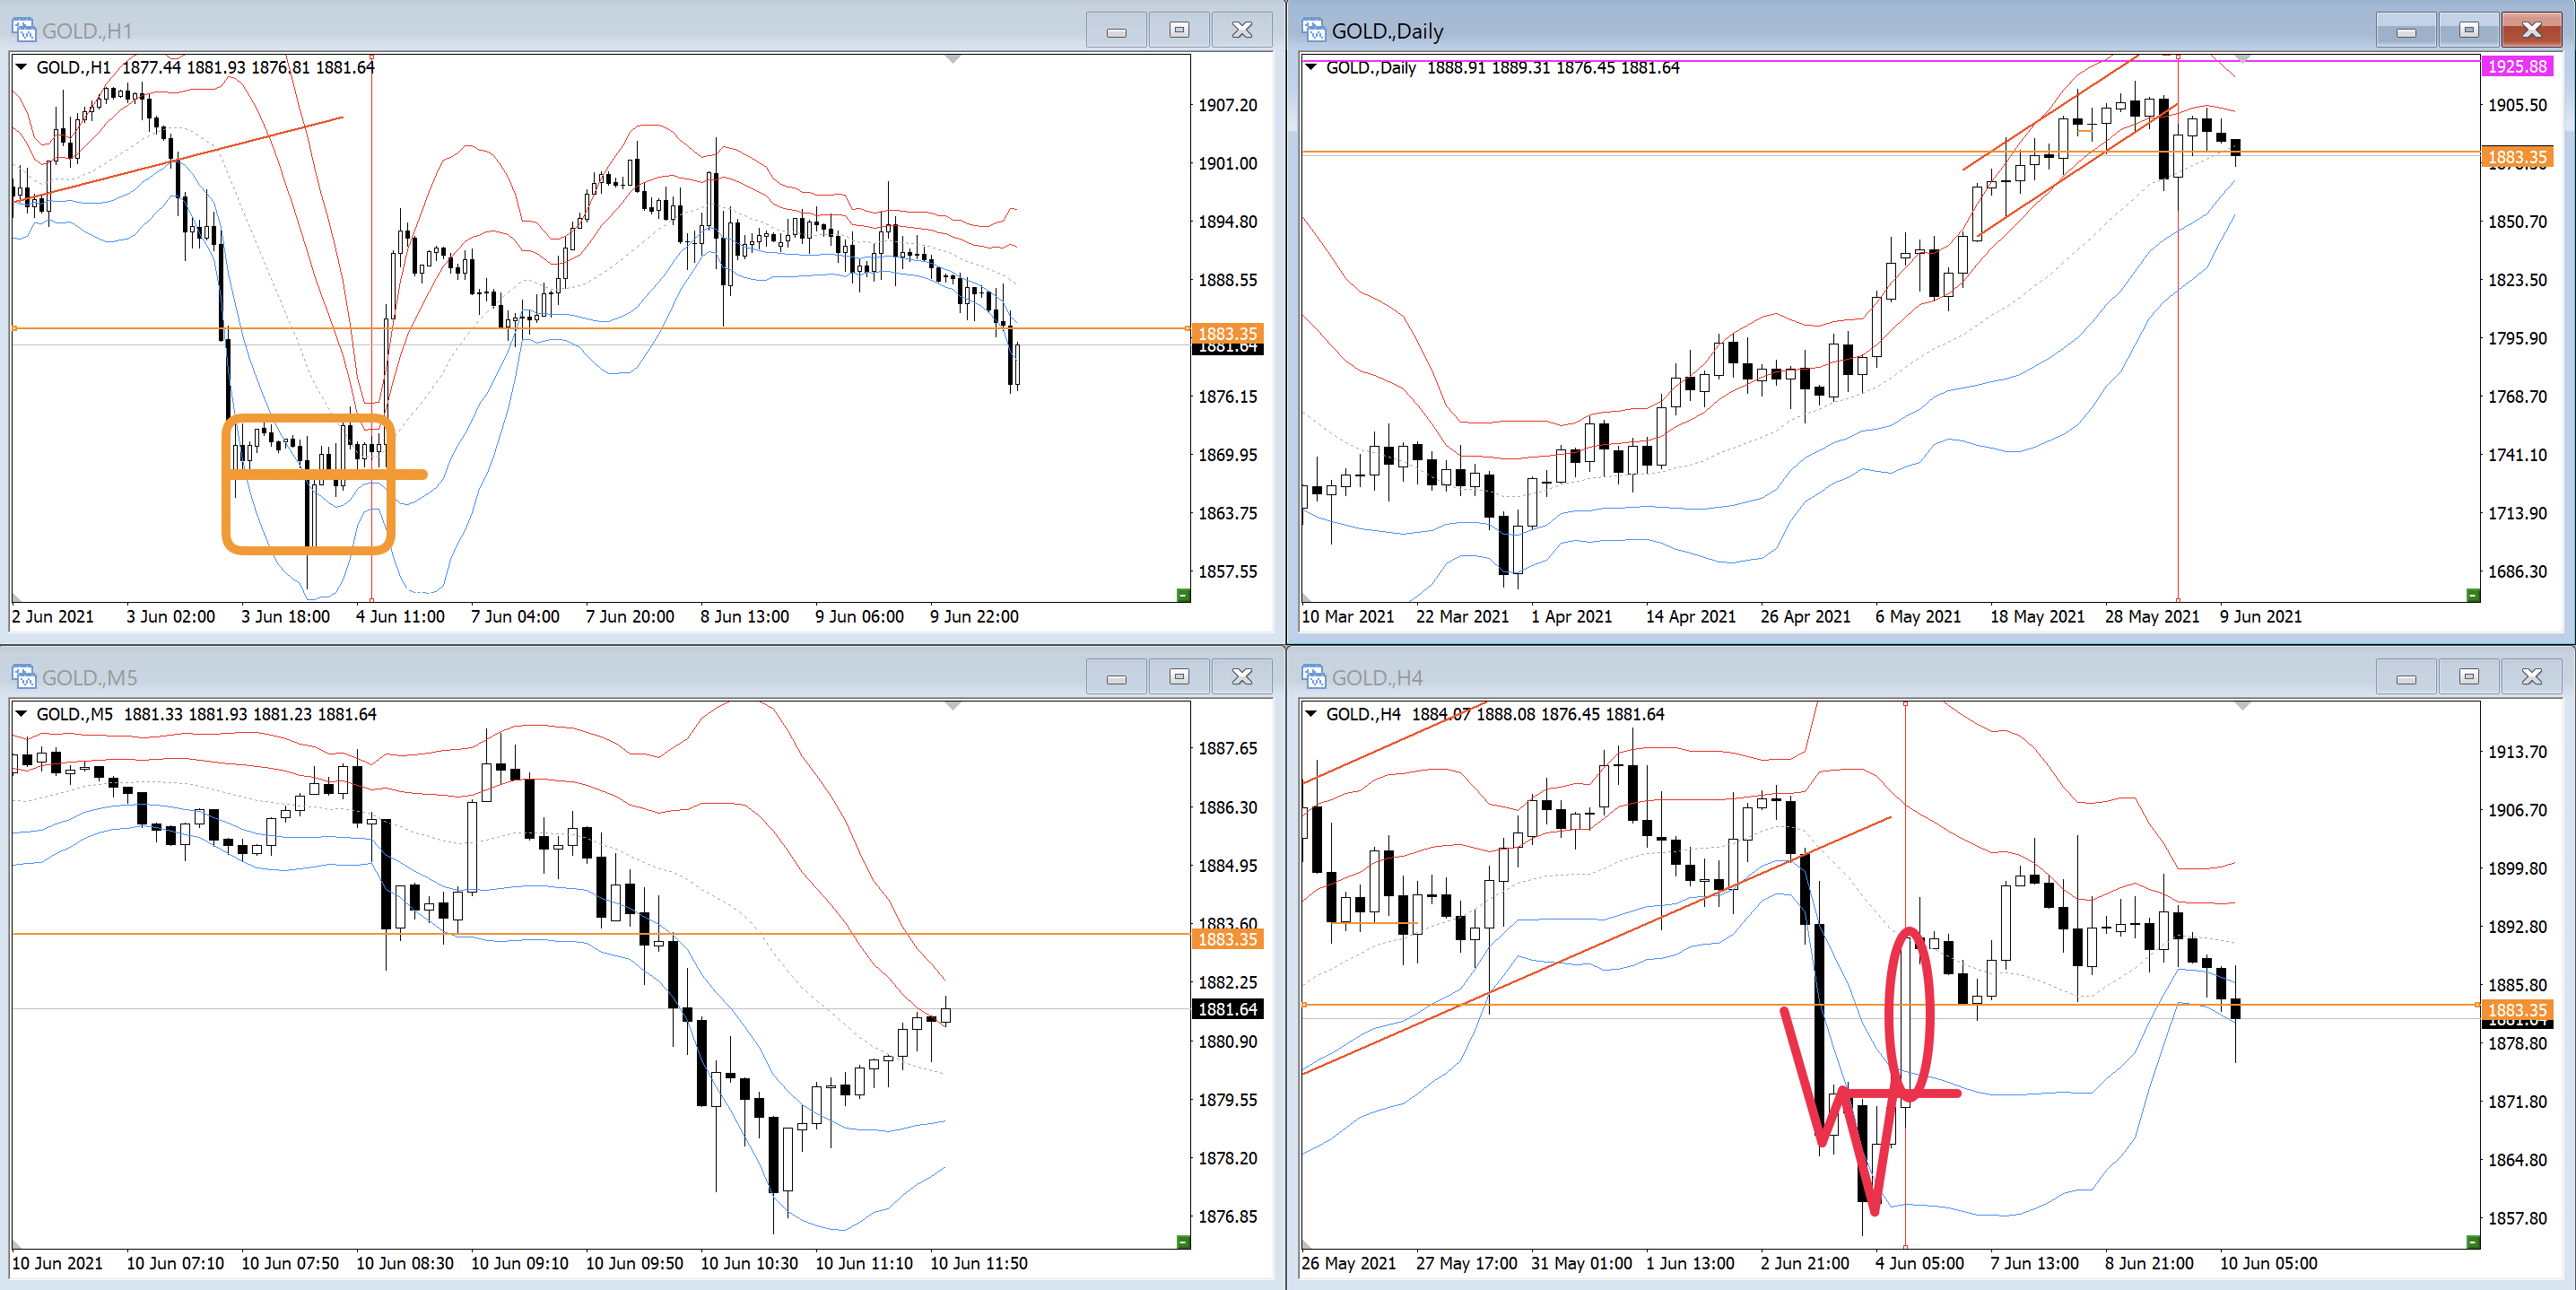Expand the triangle next to GOLD.,Daily label

(x=1311, y=67)
